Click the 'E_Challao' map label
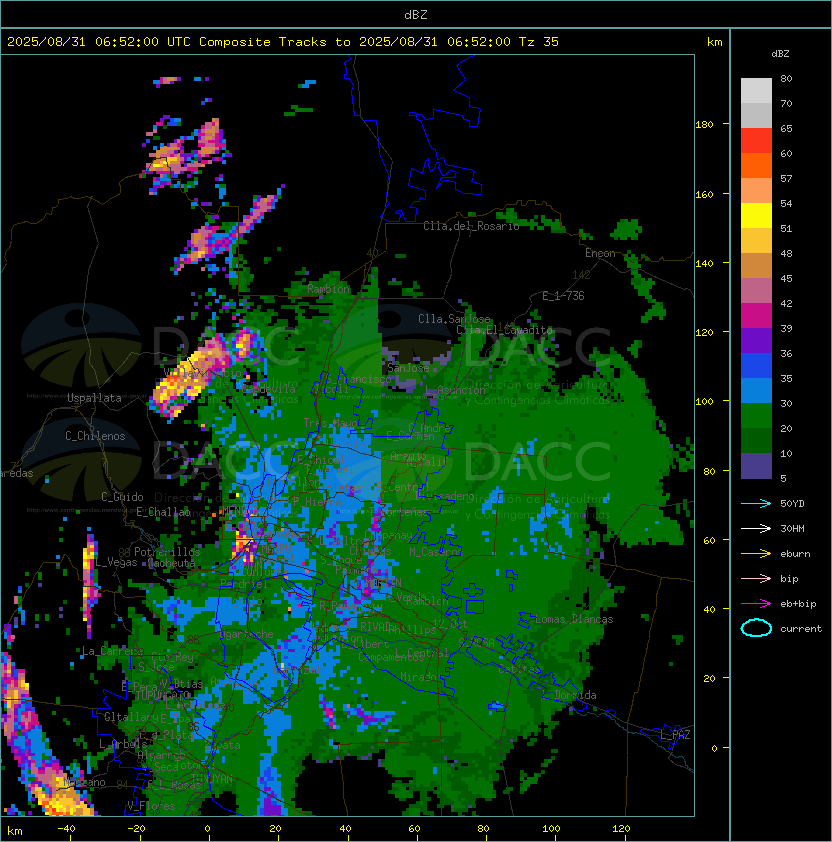Image resolution: width=832 pixels, height=842 pixels. (163, 512)
